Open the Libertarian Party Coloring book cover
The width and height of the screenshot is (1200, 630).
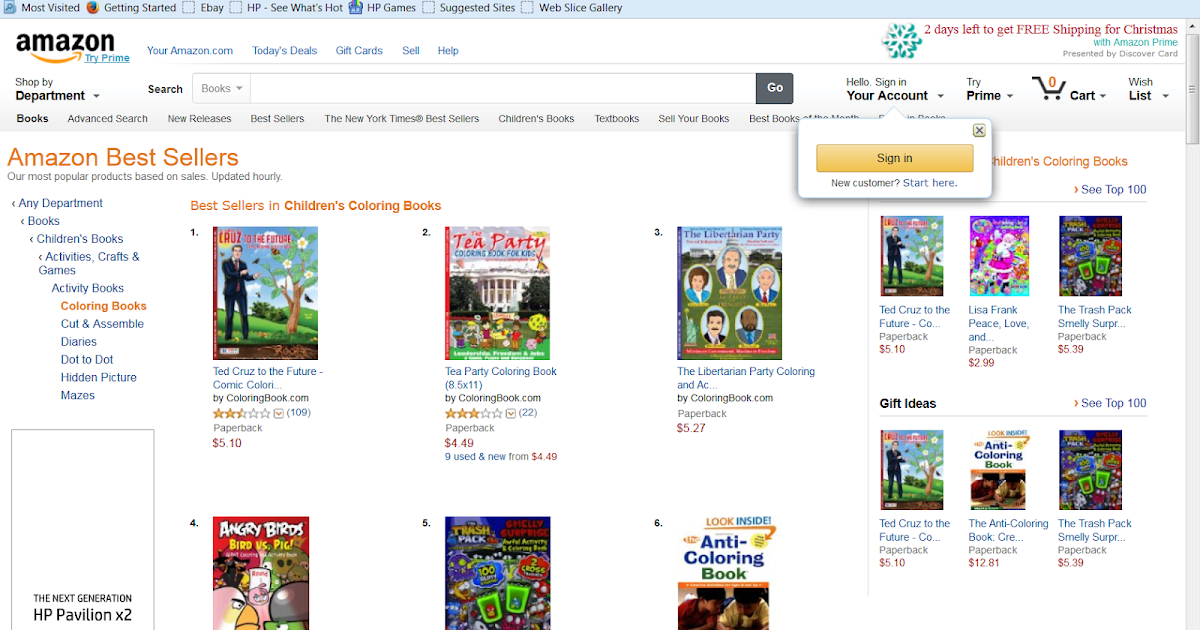point(729,293)
